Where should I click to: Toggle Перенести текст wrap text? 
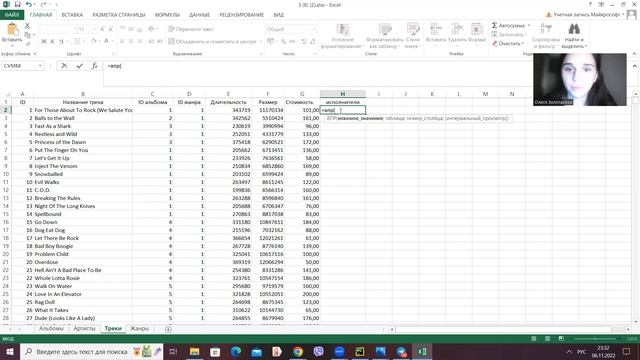[191, 29]
